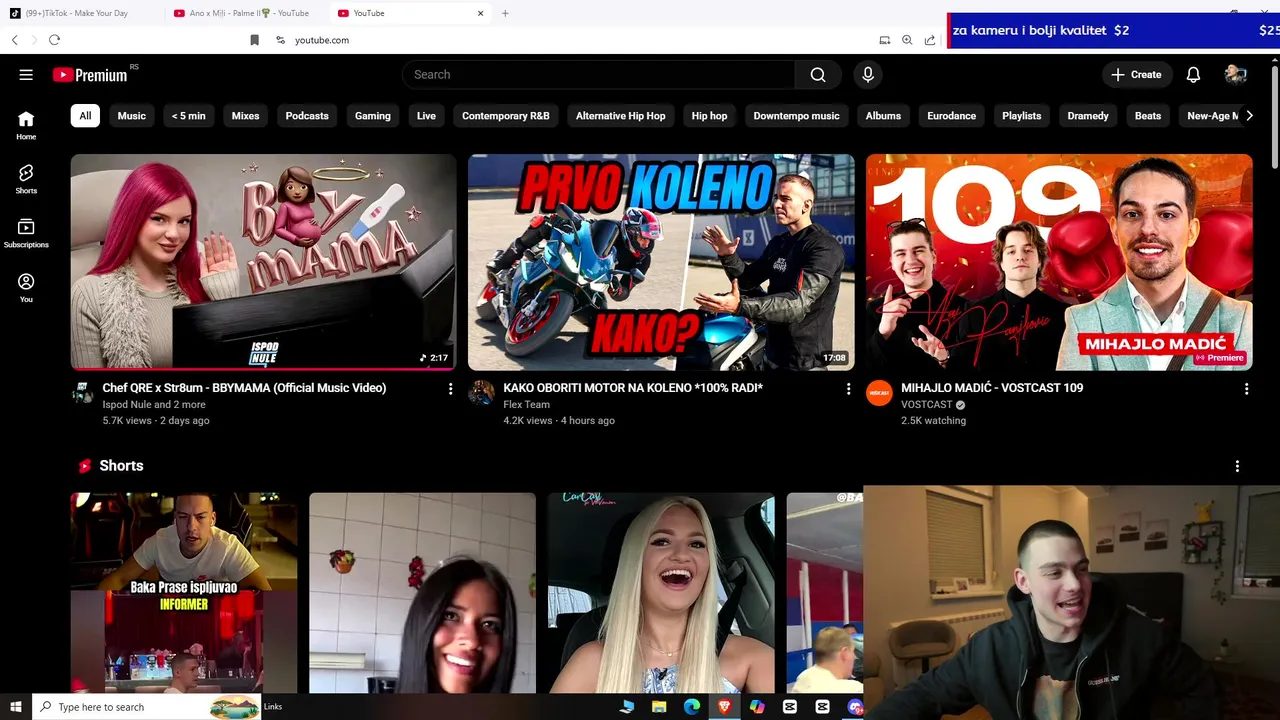Open the account avatar menu
This screenshot has height=720, width=1280.
click(1236, 75)
